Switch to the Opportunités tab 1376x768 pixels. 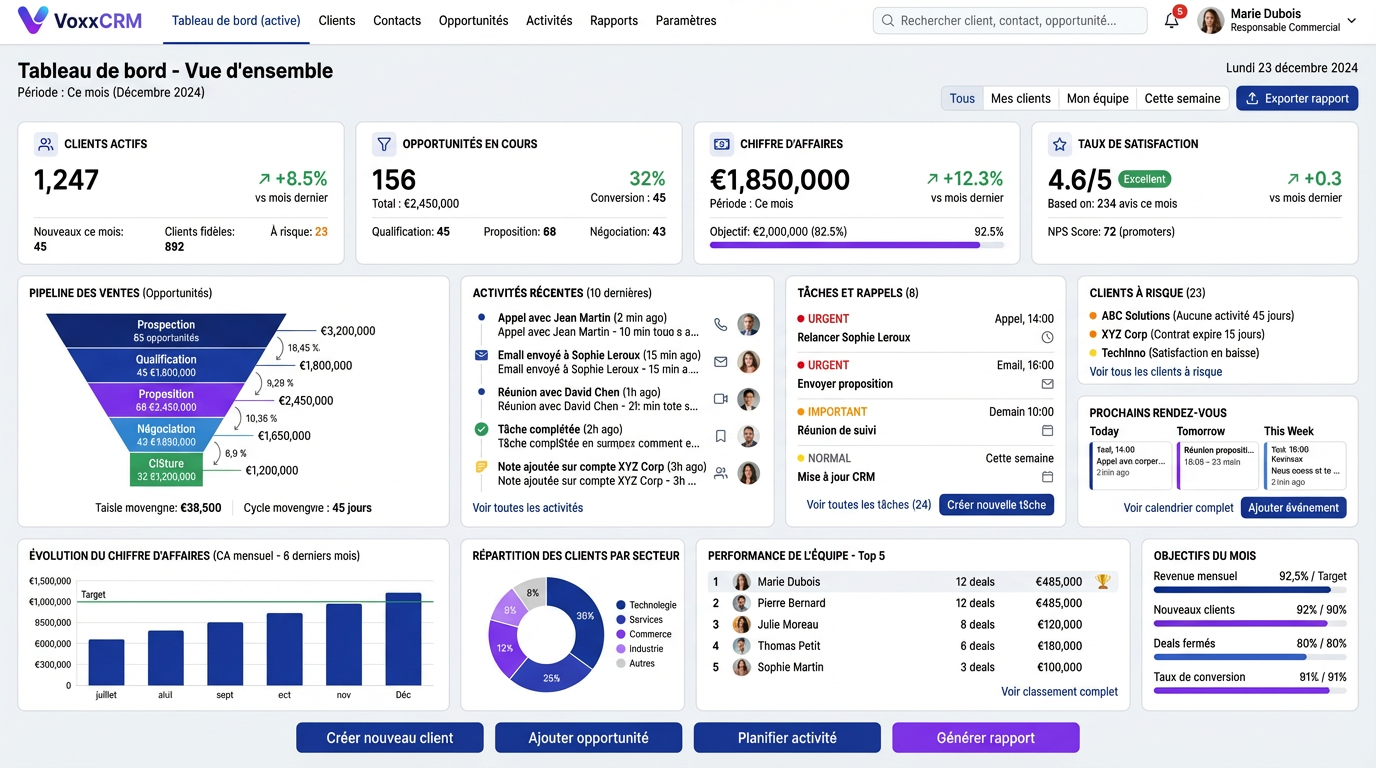click(x=473, y=20)
